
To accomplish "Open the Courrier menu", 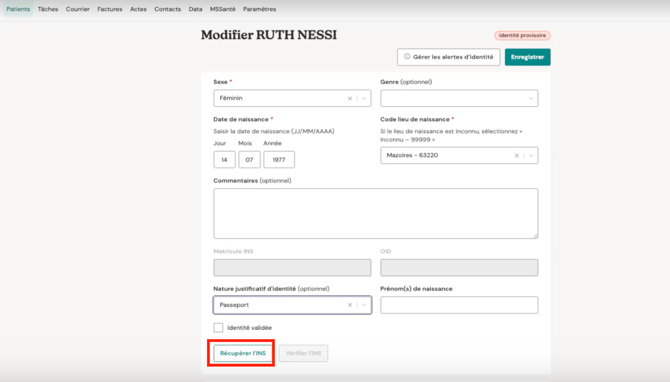I will pos(78,9).
